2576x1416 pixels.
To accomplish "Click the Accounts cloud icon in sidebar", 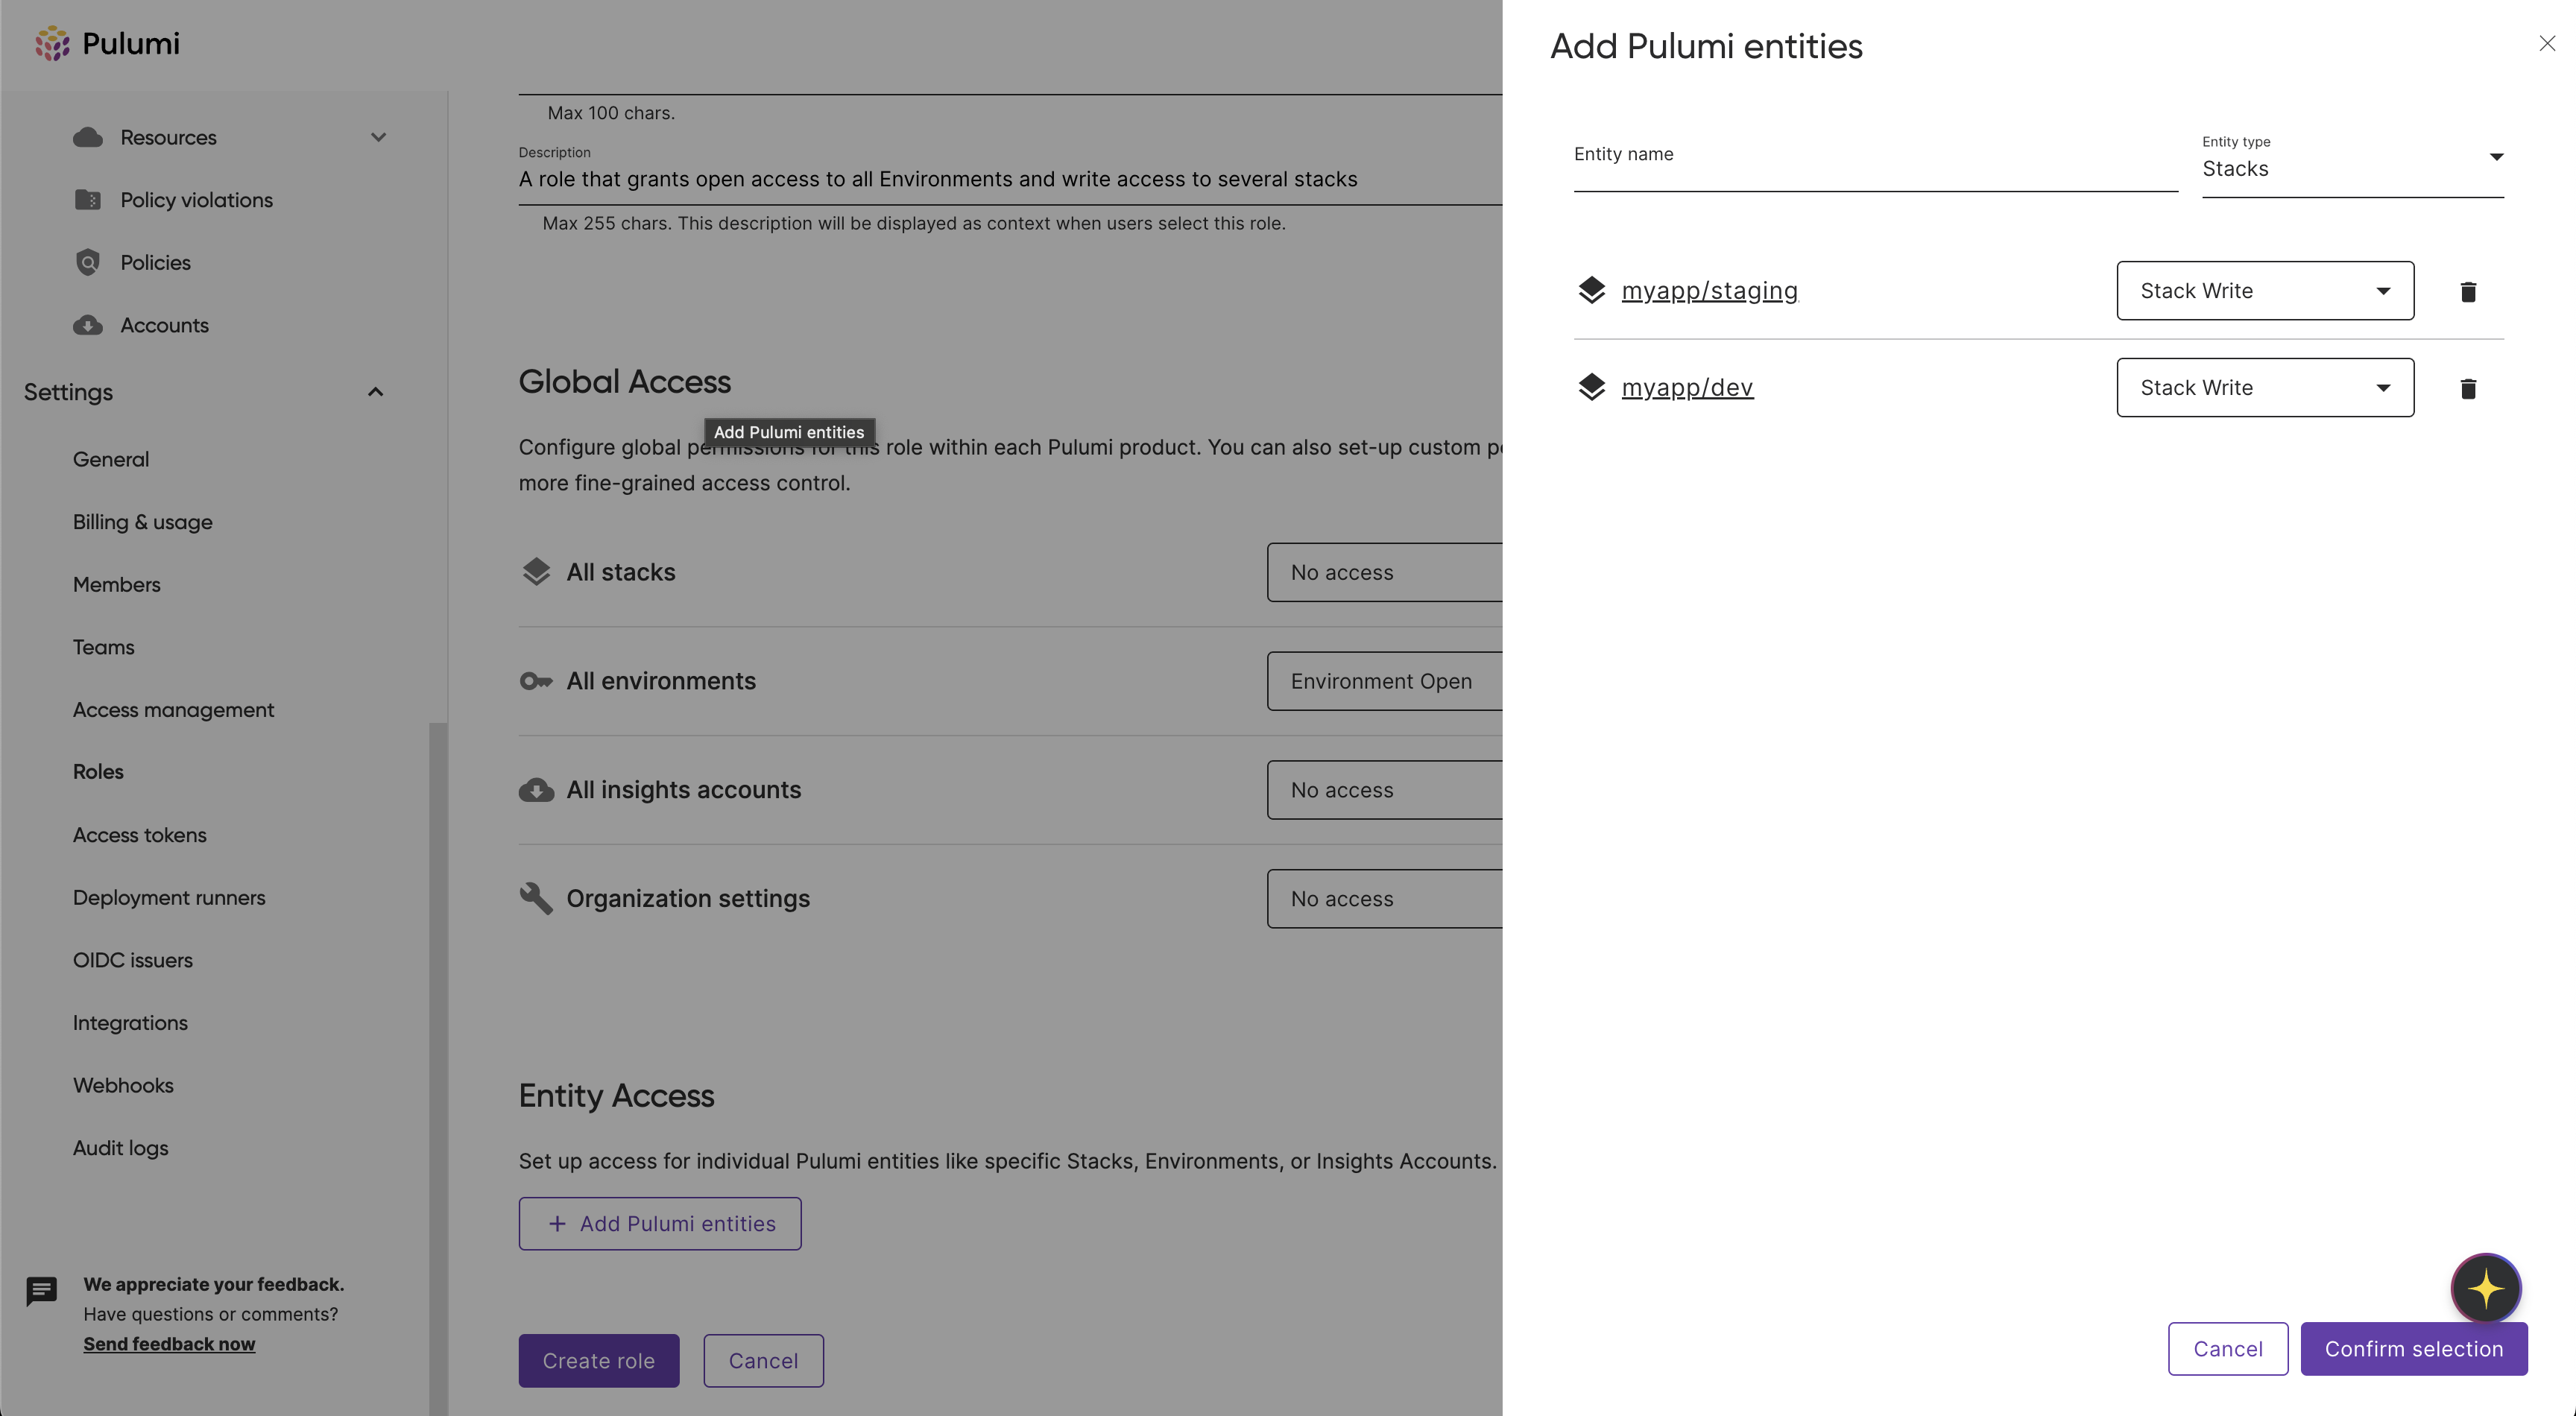I will pyautogui.click(x=88, y=325).
